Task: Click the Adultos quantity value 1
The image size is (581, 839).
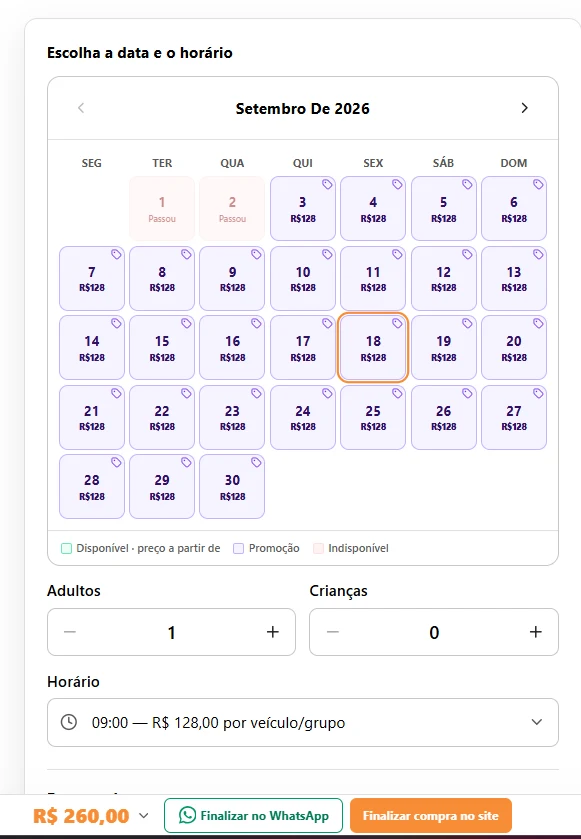Action: pyautogui.click(x=171, y=632)
